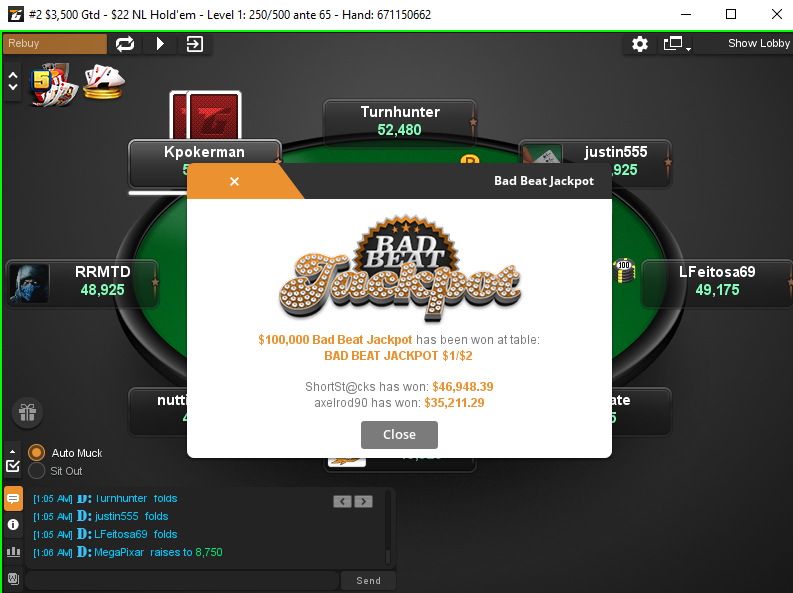This screenshot has height=593, width=793.
Task: Open the gift box icon
Action: click(27, 412)
